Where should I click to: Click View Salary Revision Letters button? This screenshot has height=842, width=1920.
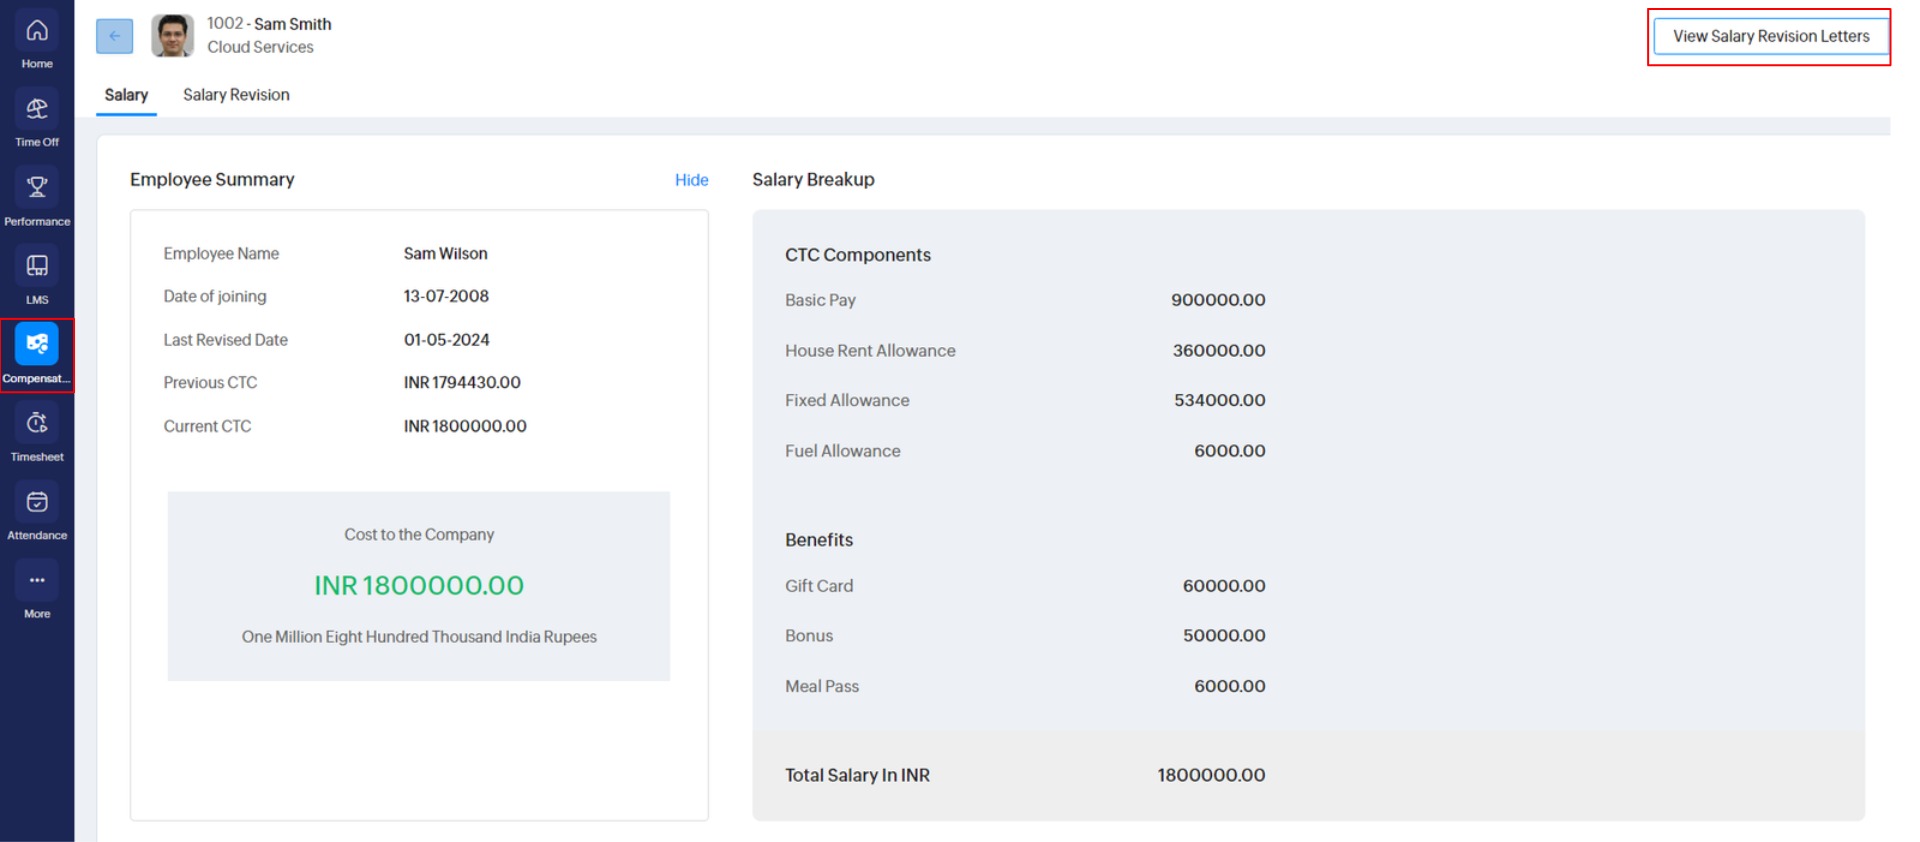tap(1770, 36)
